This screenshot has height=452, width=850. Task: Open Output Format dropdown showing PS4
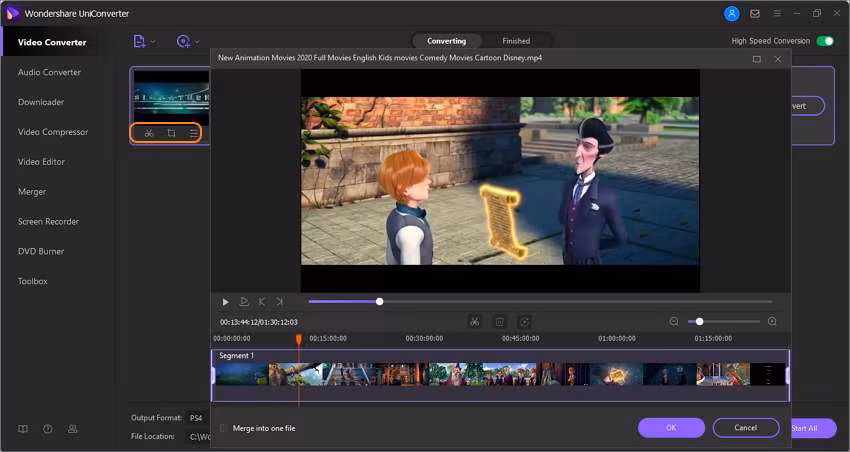(x=197, y=418)
